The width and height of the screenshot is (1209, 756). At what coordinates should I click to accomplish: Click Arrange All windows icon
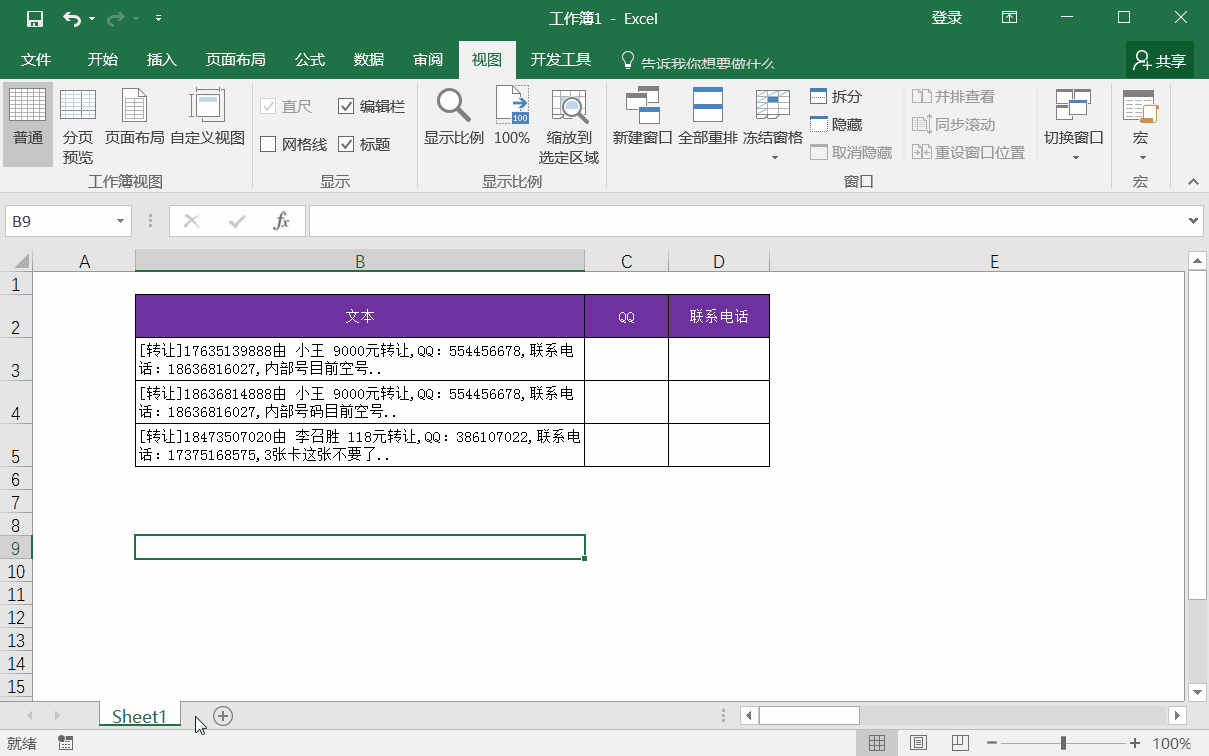707,106
